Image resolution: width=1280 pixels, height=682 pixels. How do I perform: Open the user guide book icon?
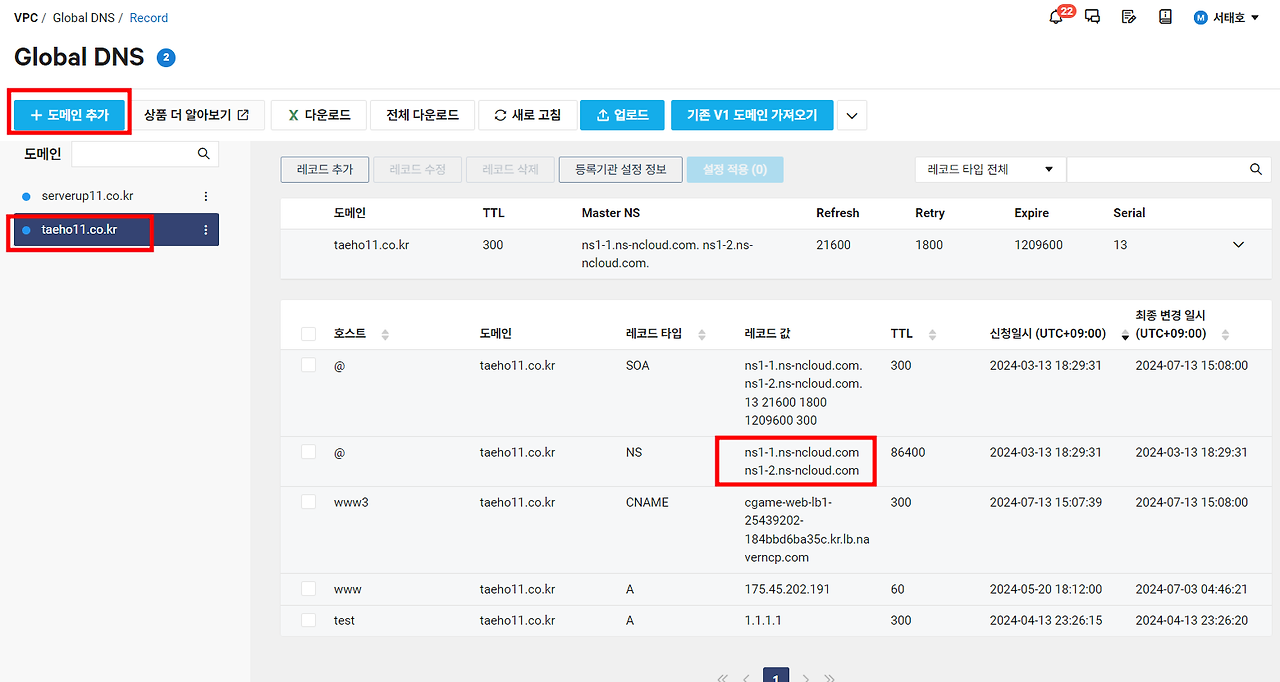click(x=1165, y=17)
